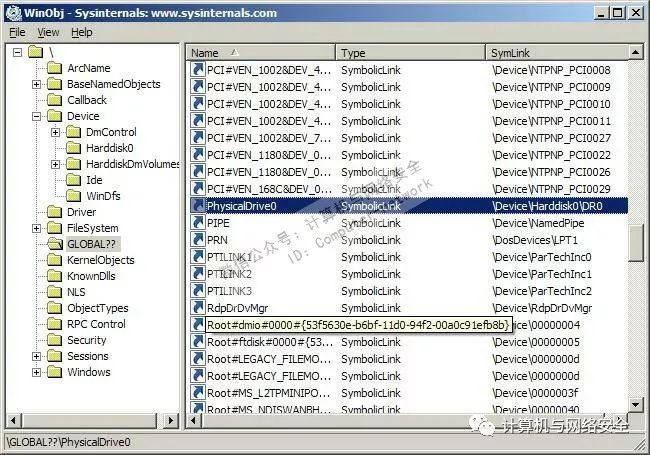Viewport: 650px width, 455px height.
Task: Select the DmControl tree item
Action: click(x=111, y=132)
